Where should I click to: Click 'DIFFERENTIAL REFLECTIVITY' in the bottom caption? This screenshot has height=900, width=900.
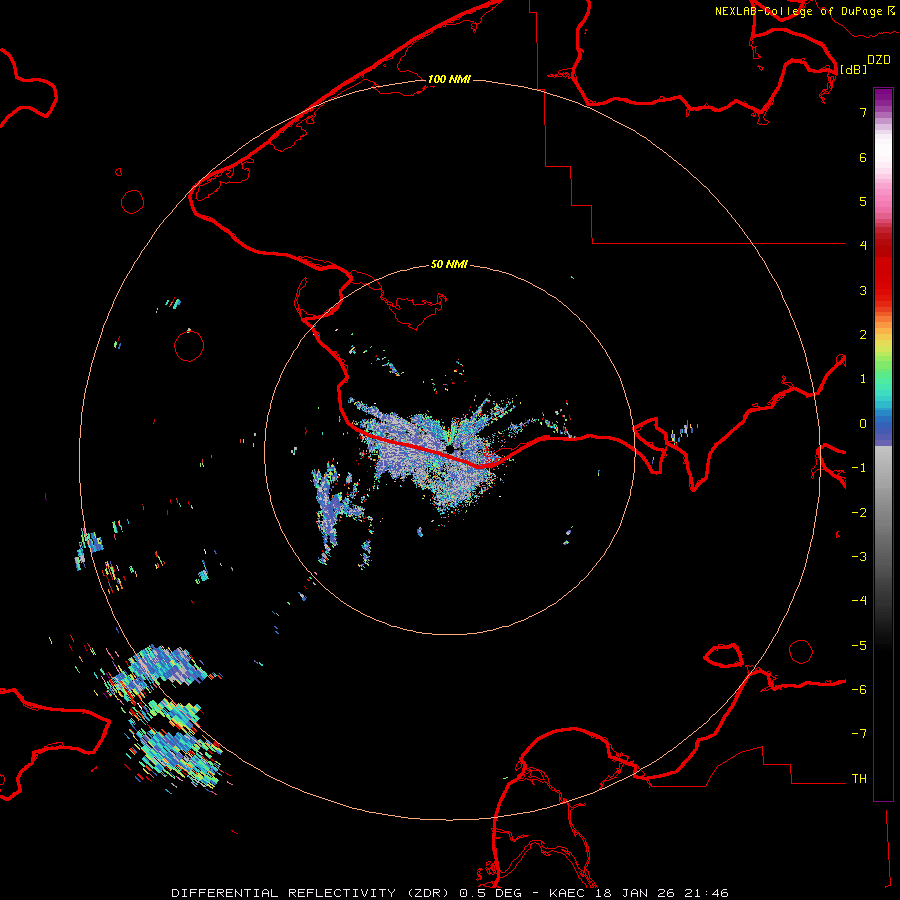284,893
